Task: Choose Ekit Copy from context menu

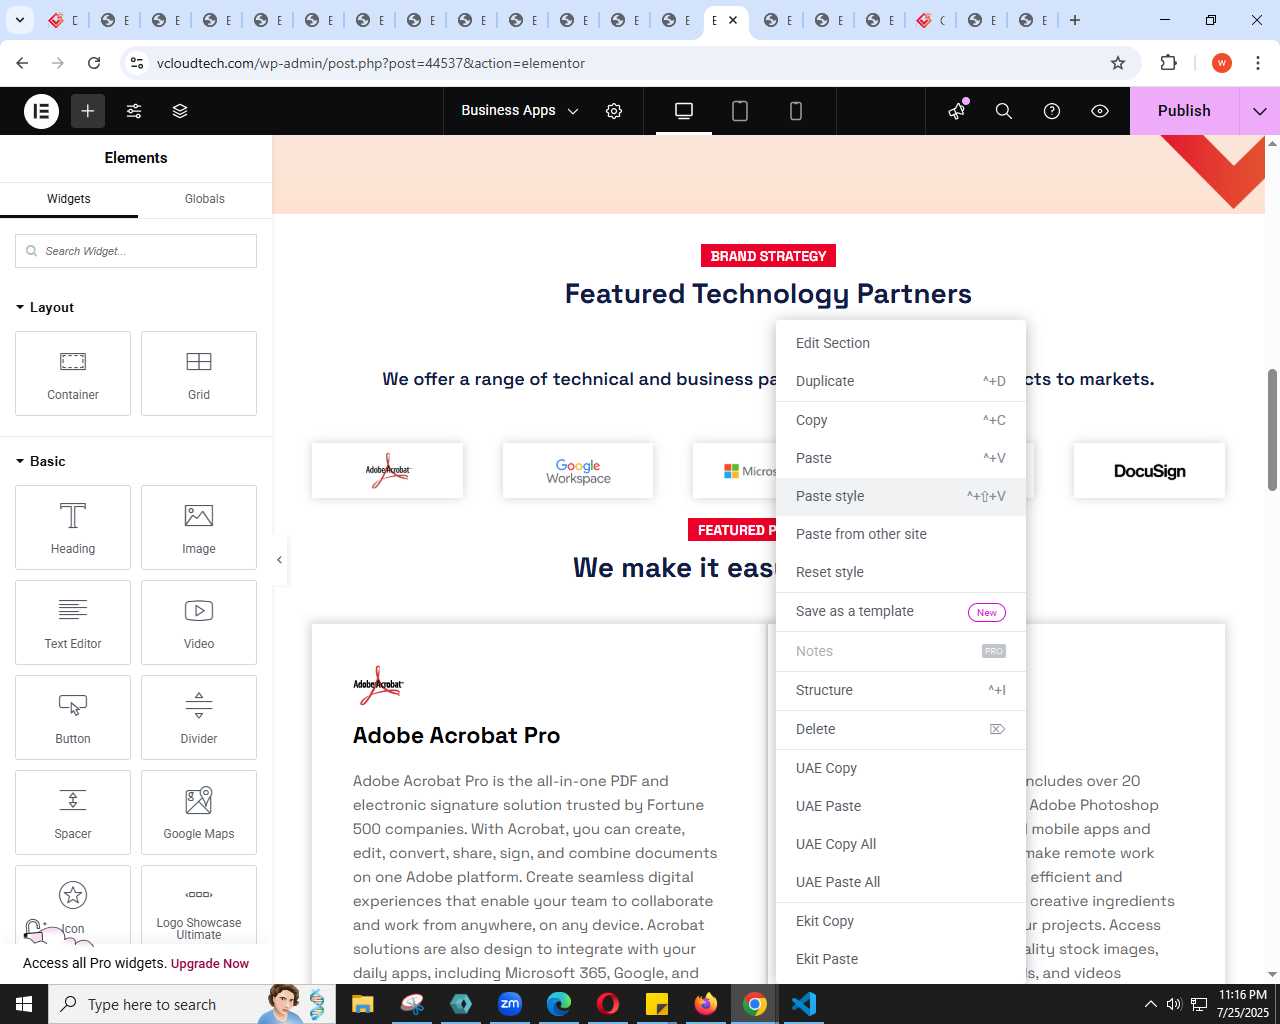Action: [901, 921]
